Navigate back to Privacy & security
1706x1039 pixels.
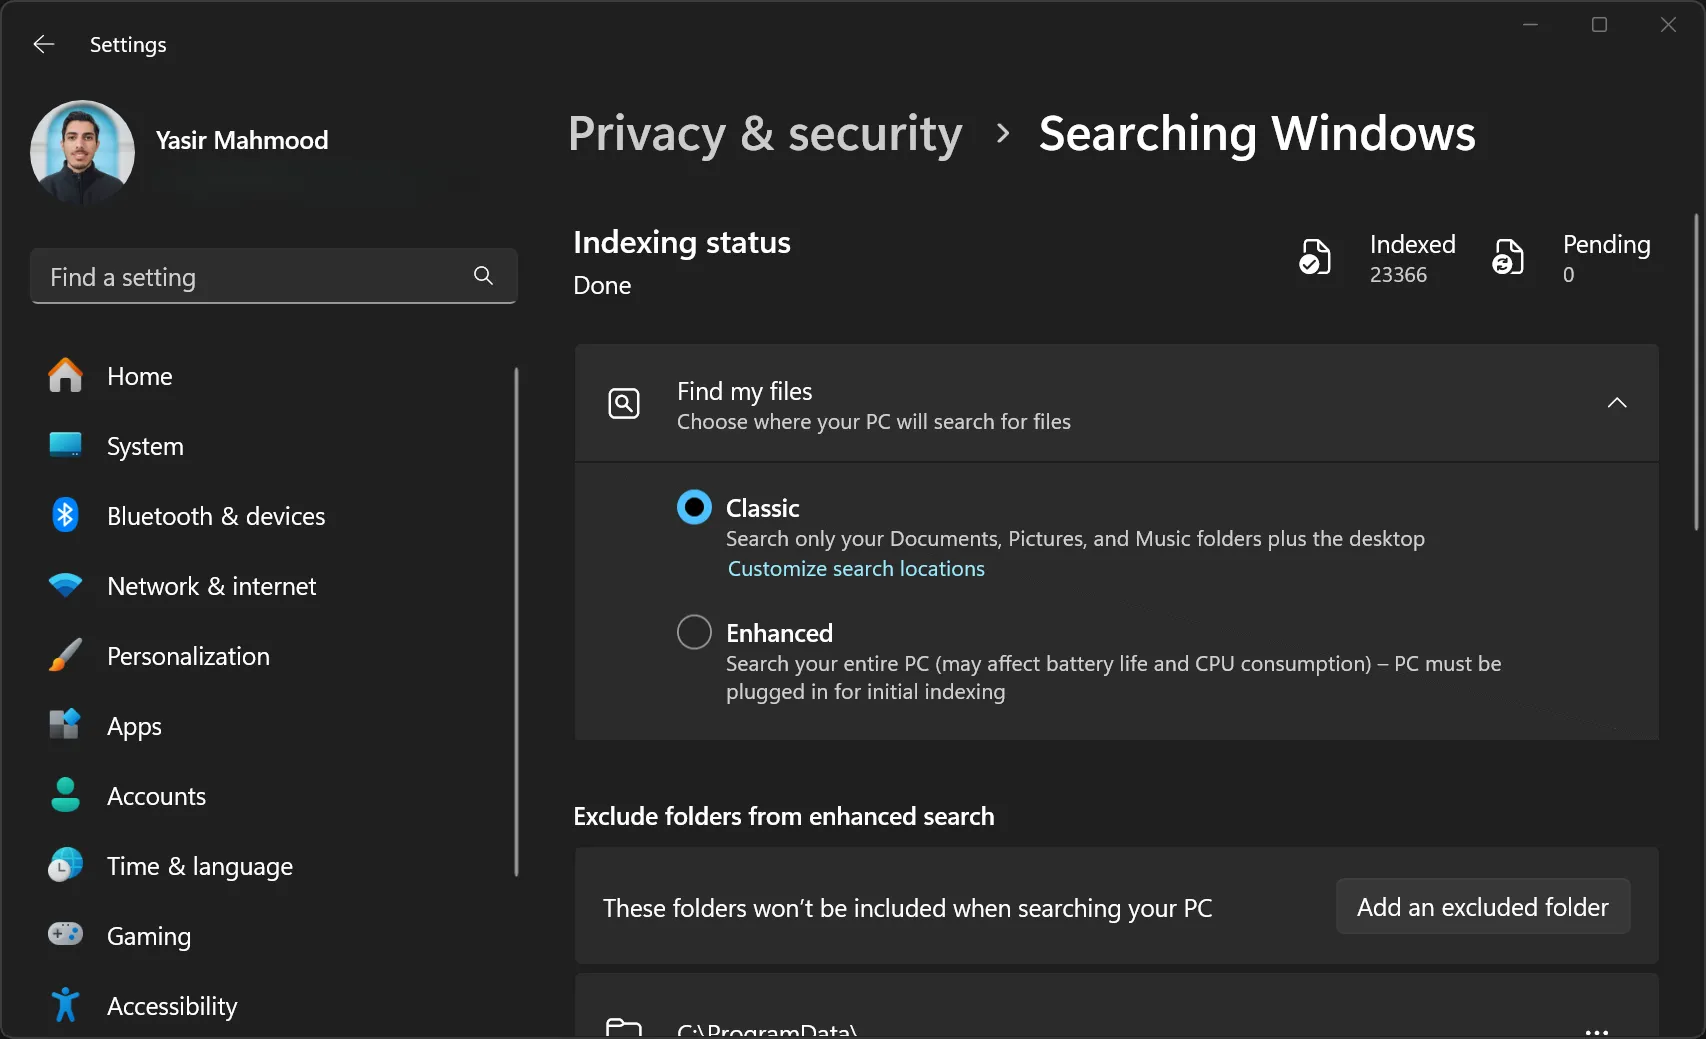(764, 134)
